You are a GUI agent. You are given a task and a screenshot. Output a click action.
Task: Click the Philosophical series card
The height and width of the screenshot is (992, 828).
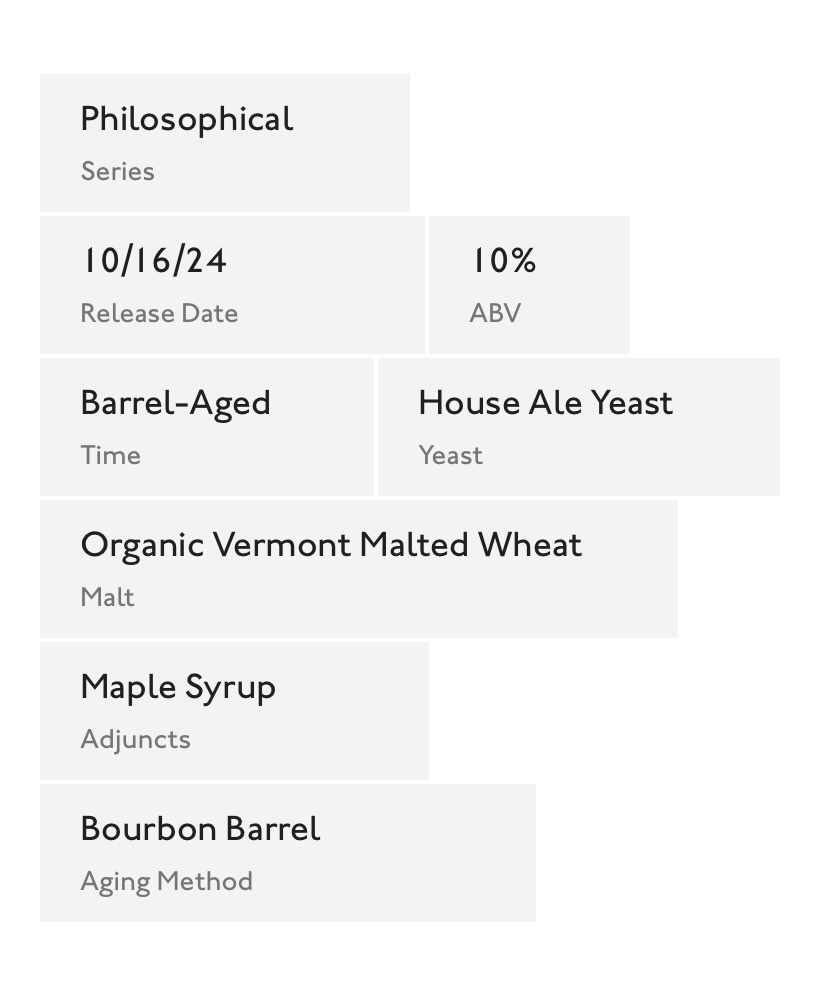(225, 143)
